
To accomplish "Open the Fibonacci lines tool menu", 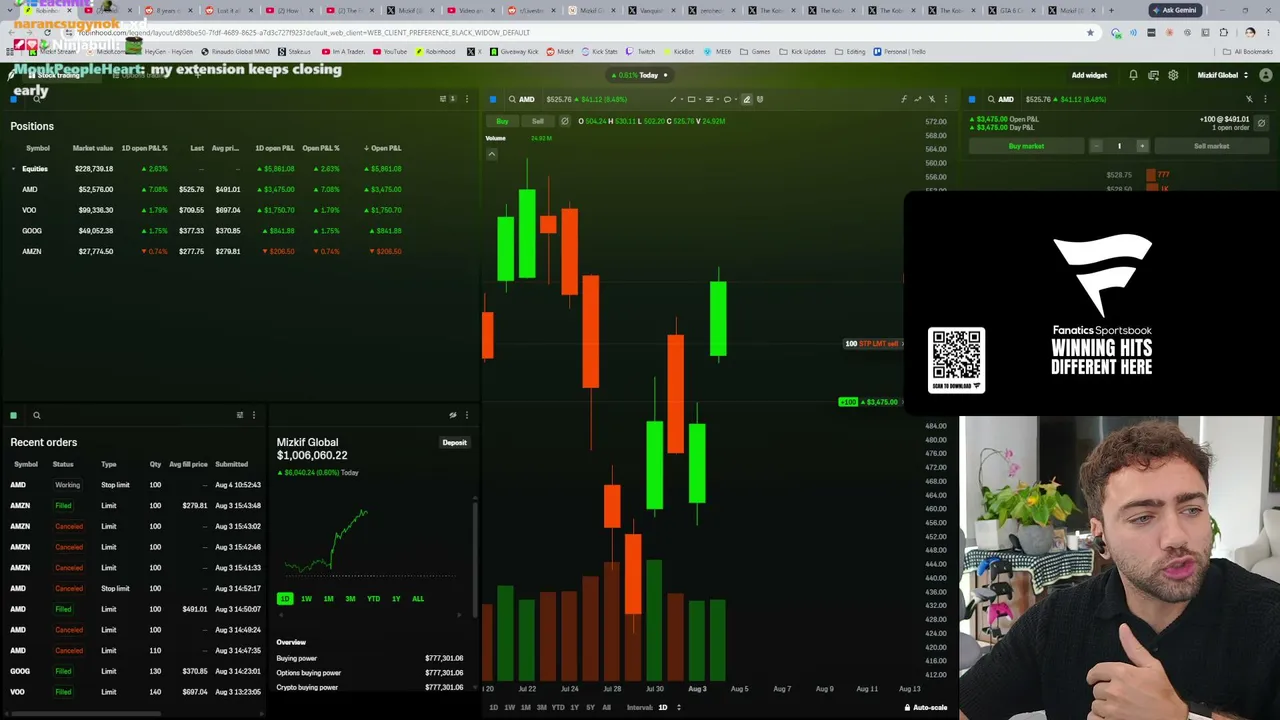I will point(709,99).
